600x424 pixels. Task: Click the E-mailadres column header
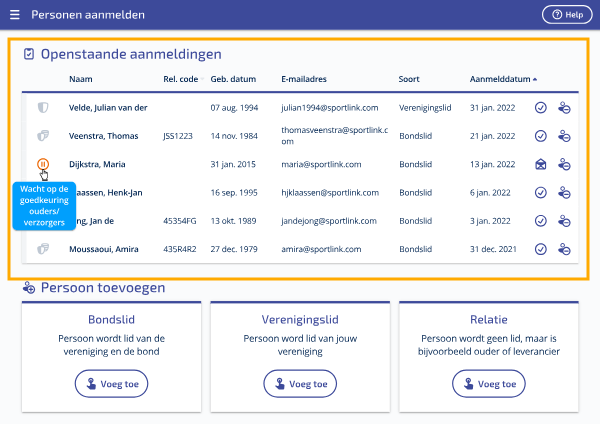pyautogui.click(x=304, y=79)
